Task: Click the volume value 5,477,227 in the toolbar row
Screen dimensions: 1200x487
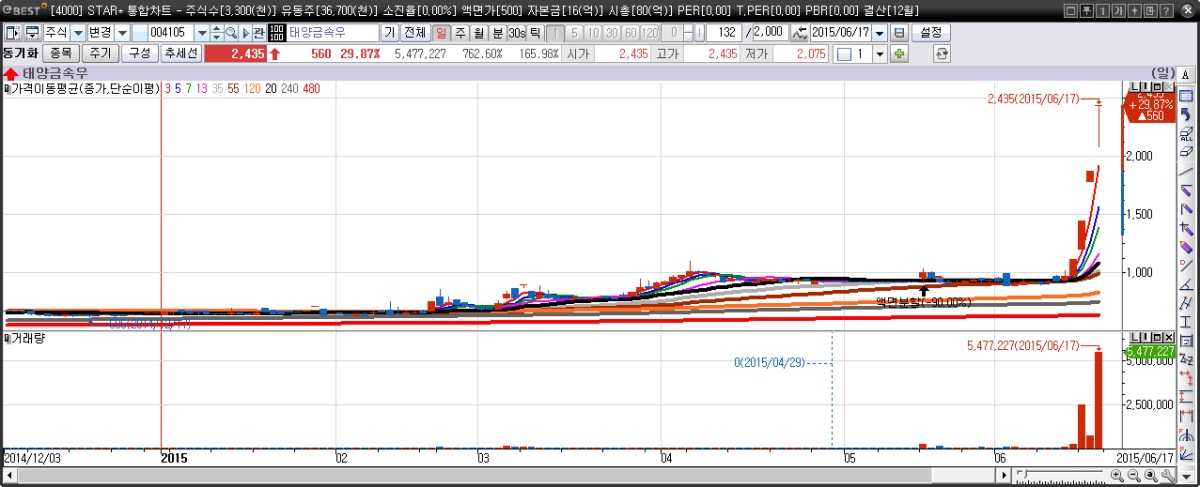Action: [420, 53]
